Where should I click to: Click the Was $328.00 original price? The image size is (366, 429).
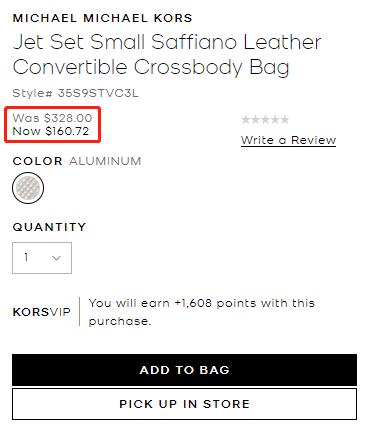click(x=52, y=118)
